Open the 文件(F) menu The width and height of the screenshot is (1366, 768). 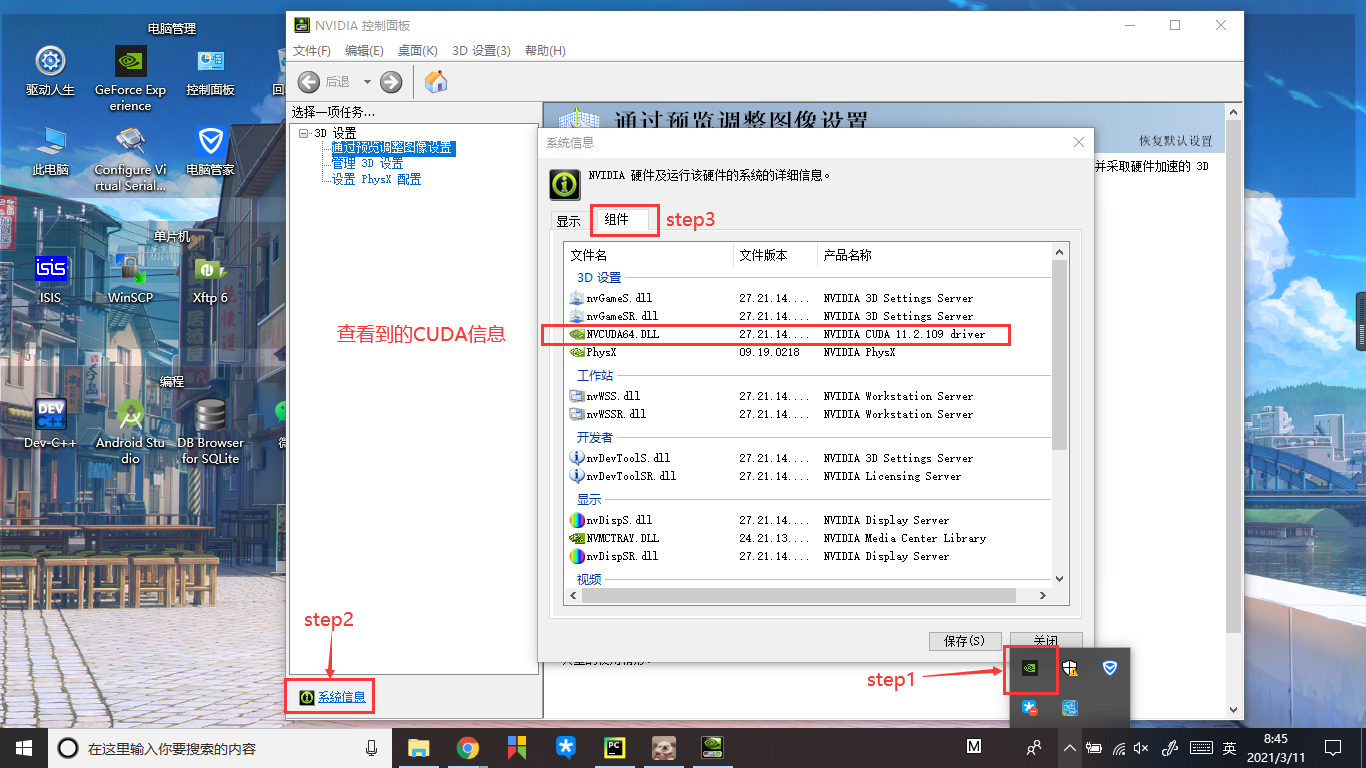pos(311,51)
